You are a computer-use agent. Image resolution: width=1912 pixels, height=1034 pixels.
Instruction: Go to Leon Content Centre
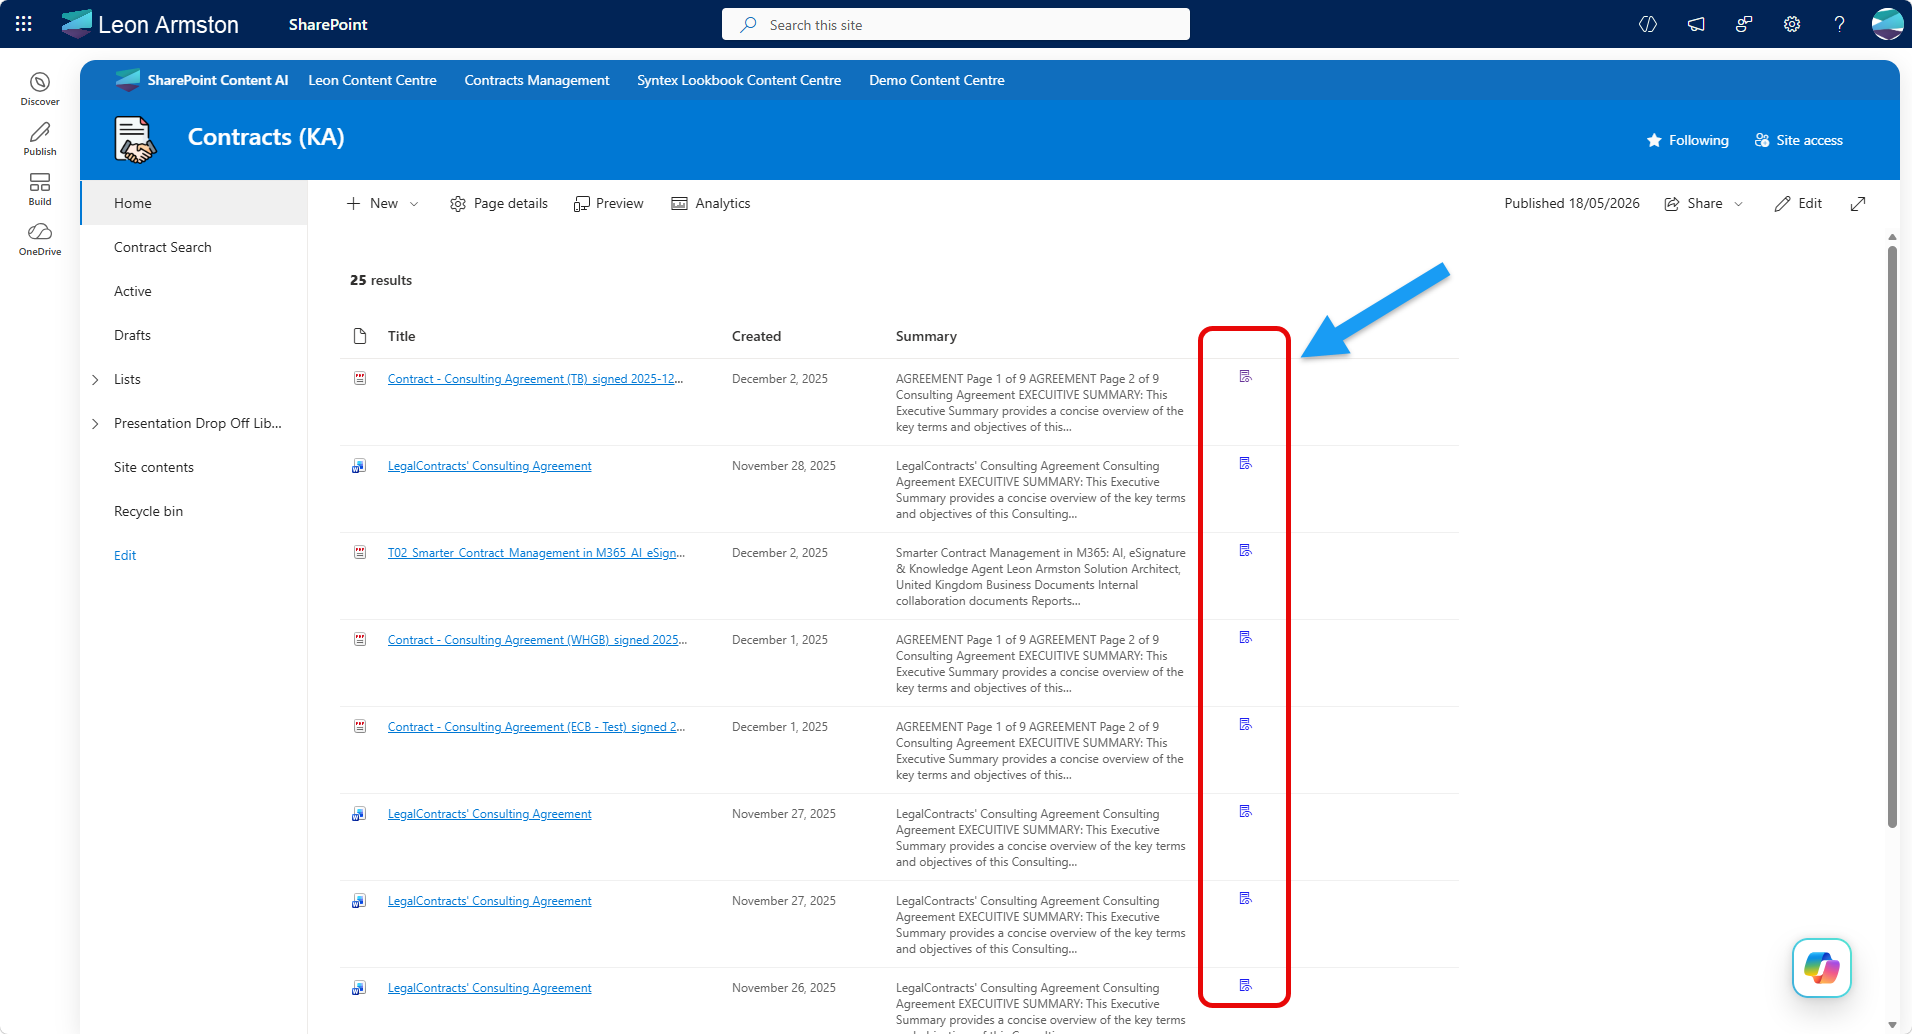pos(372,80)
